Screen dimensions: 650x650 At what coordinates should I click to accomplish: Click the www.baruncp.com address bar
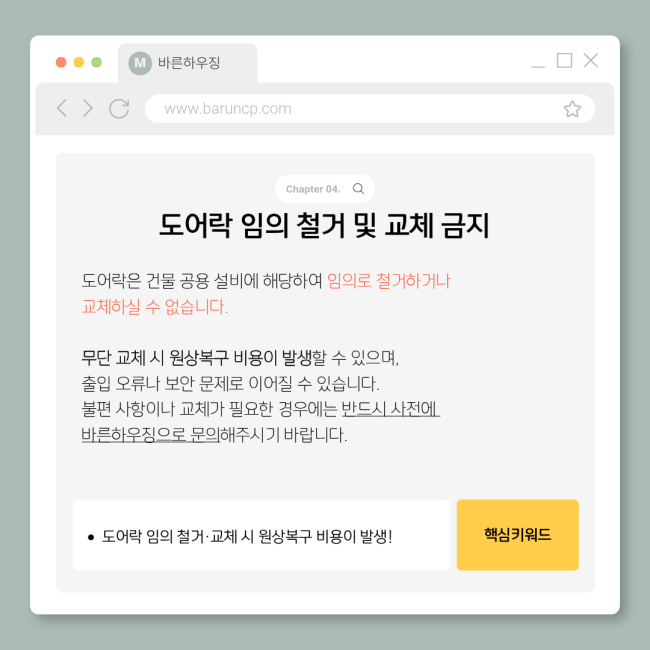370,109
